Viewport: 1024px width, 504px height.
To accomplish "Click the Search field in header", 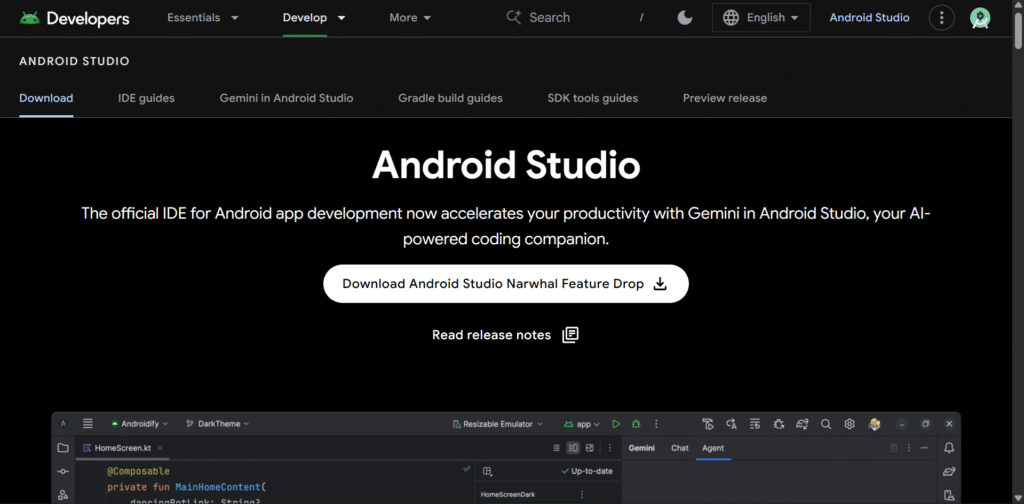I will click(x=575, y=18).
